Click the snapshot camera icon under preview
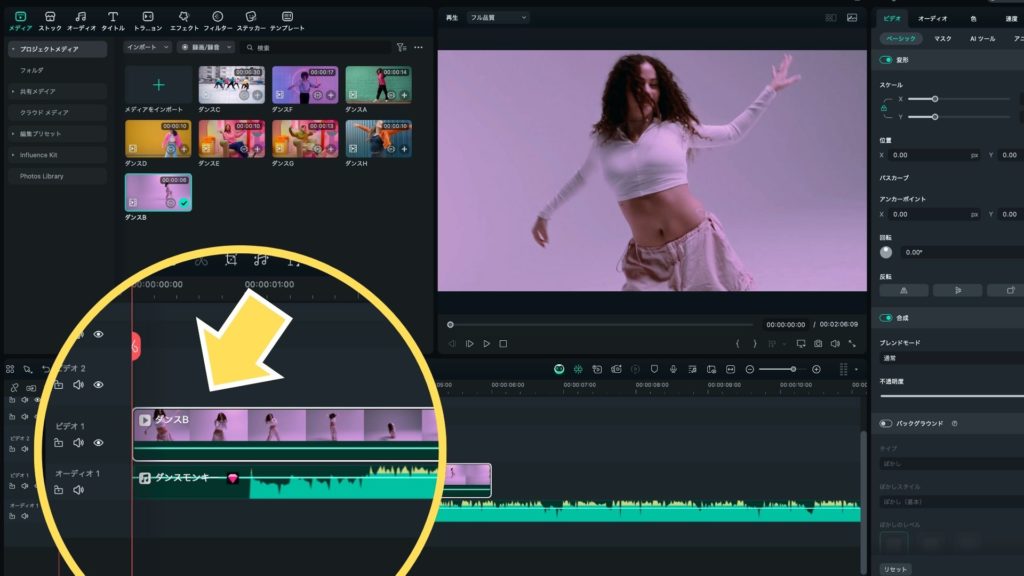1024x576 pixels. [x=818, y=344]
